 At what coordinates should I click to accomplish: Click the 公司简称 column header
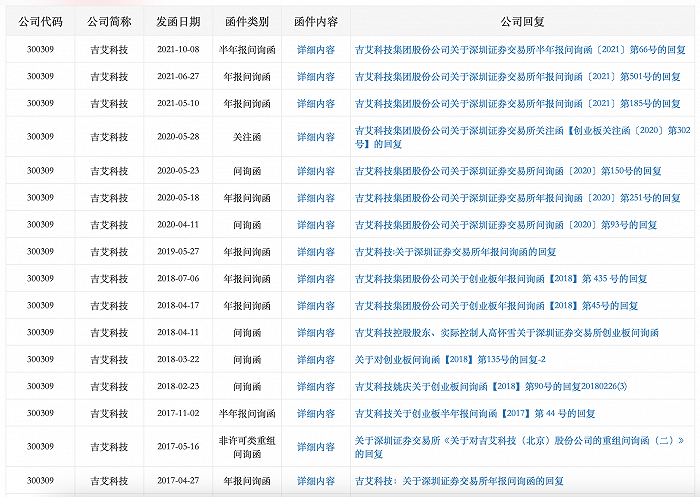click(109, 21)
